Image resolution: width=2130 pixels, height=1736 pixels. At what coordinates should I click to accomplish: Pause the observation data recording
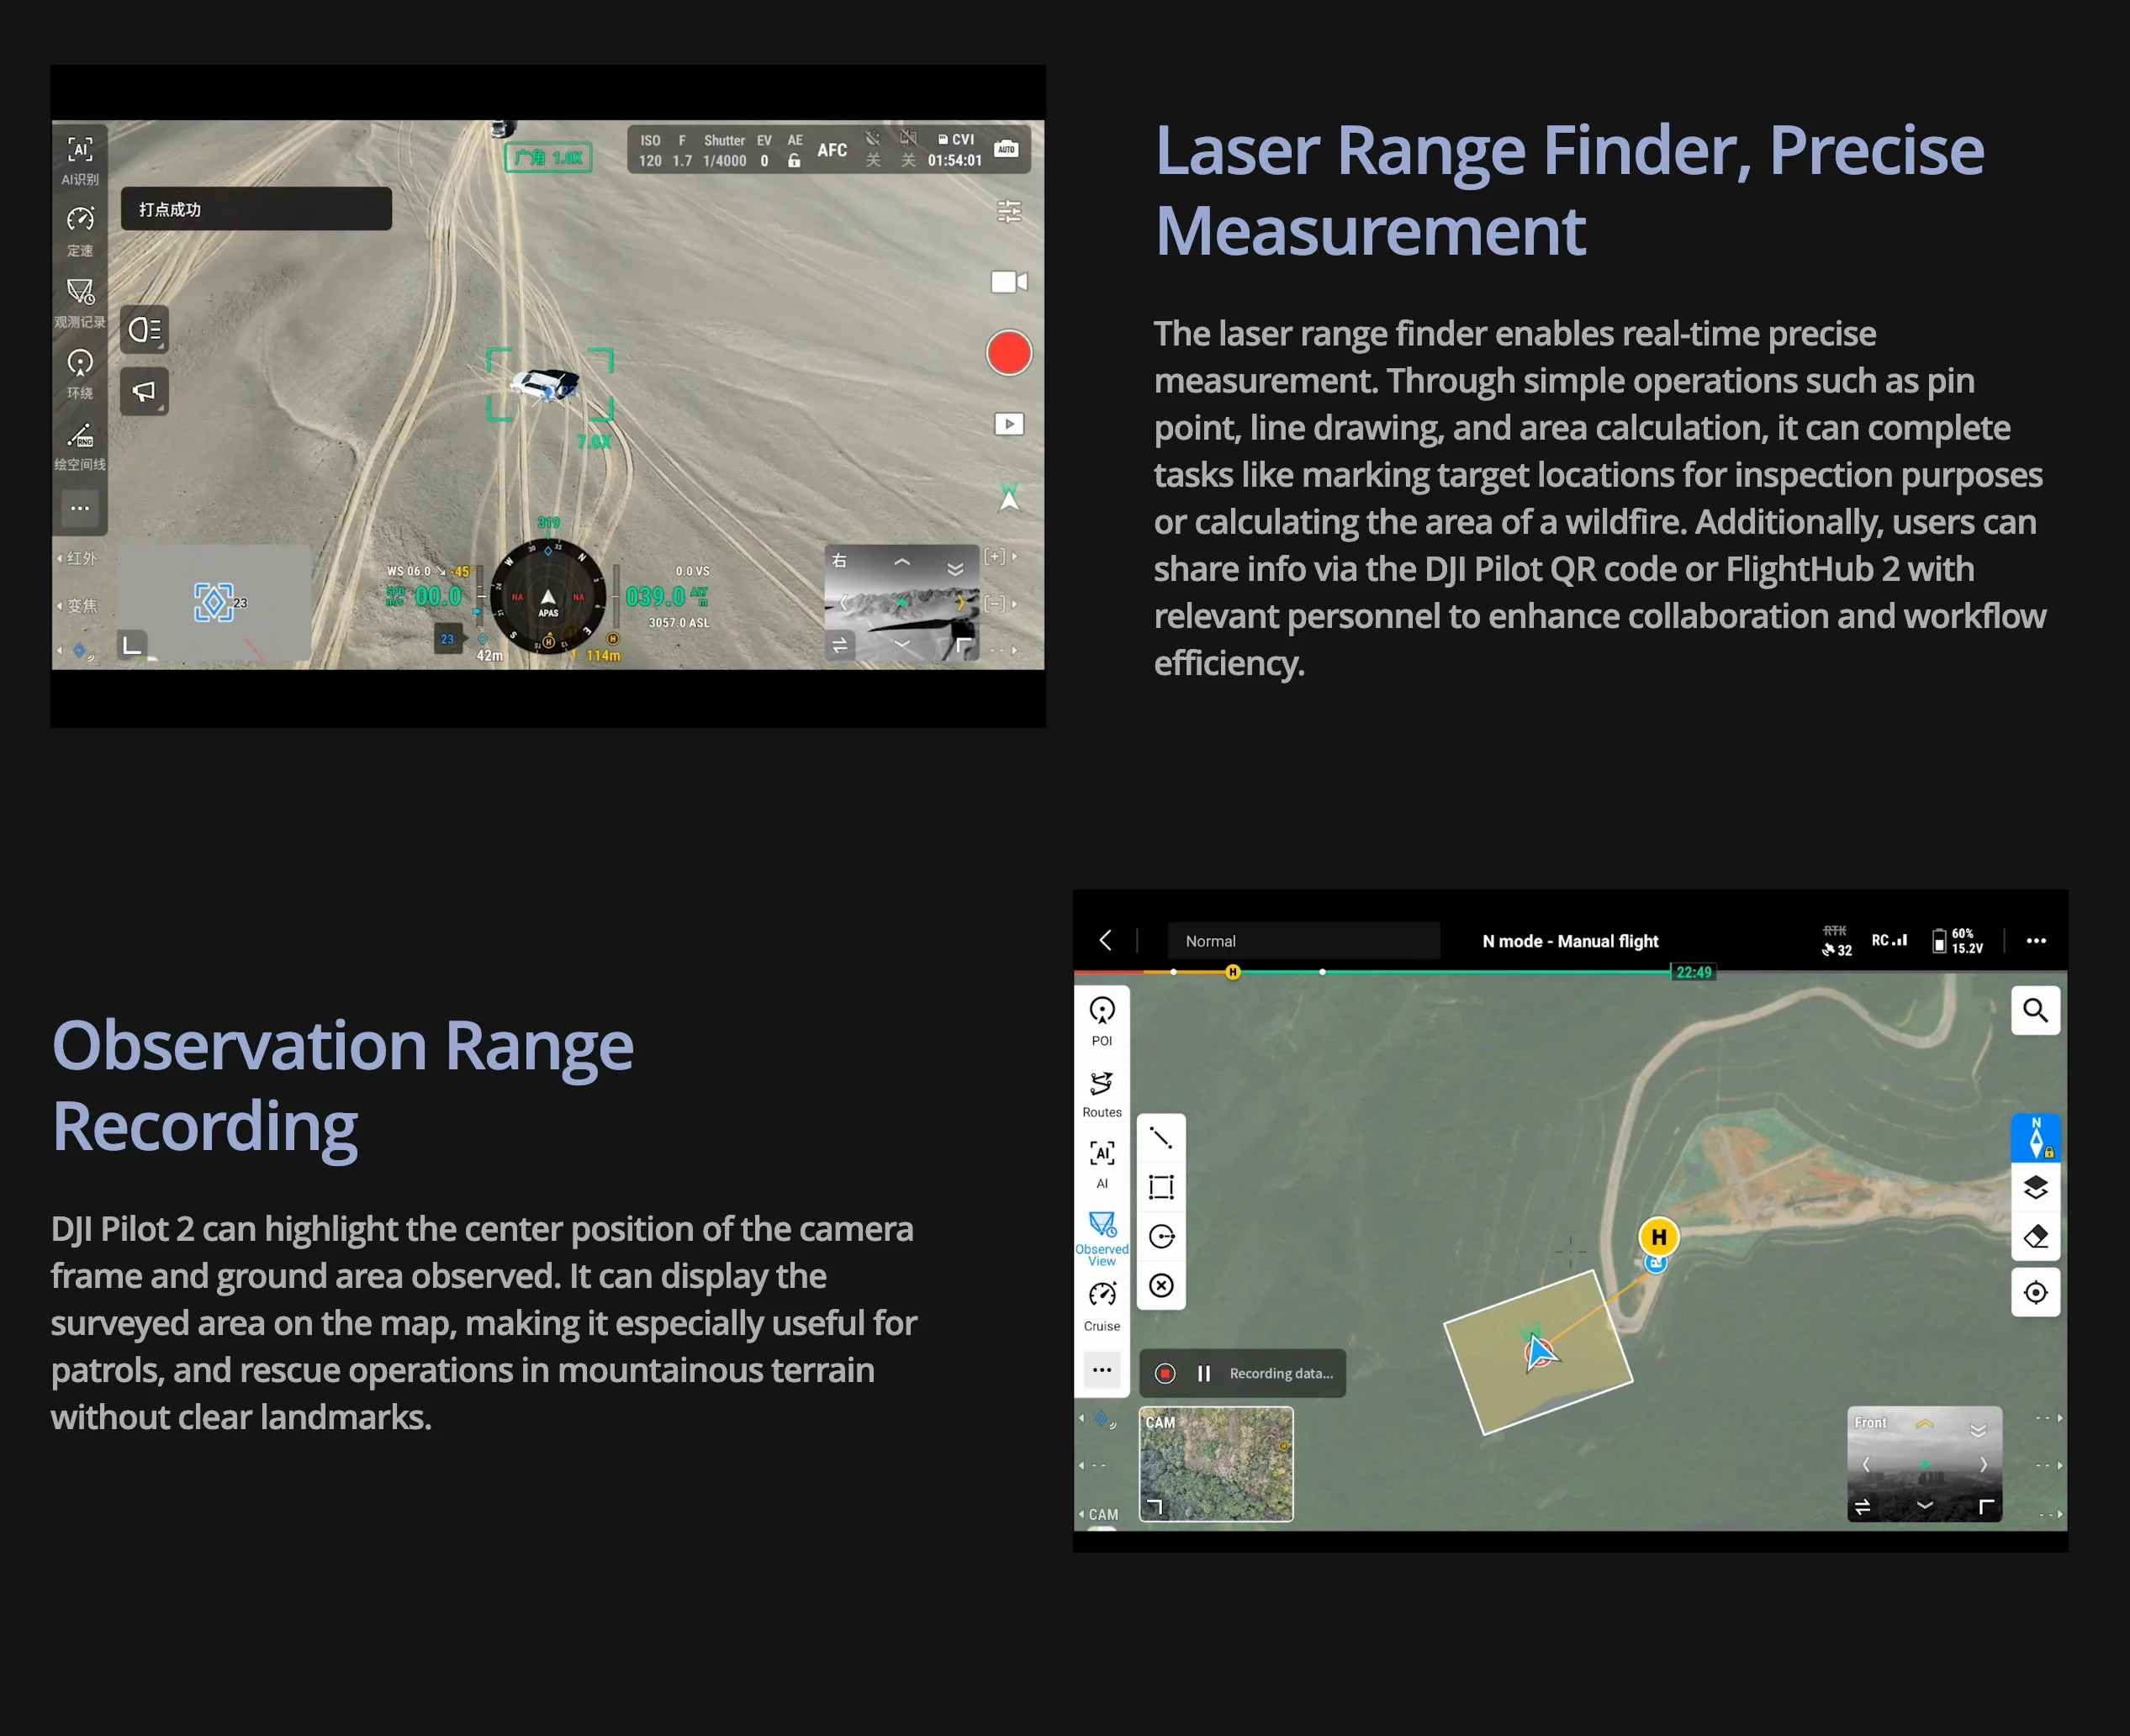[x=1204, y=1373]
